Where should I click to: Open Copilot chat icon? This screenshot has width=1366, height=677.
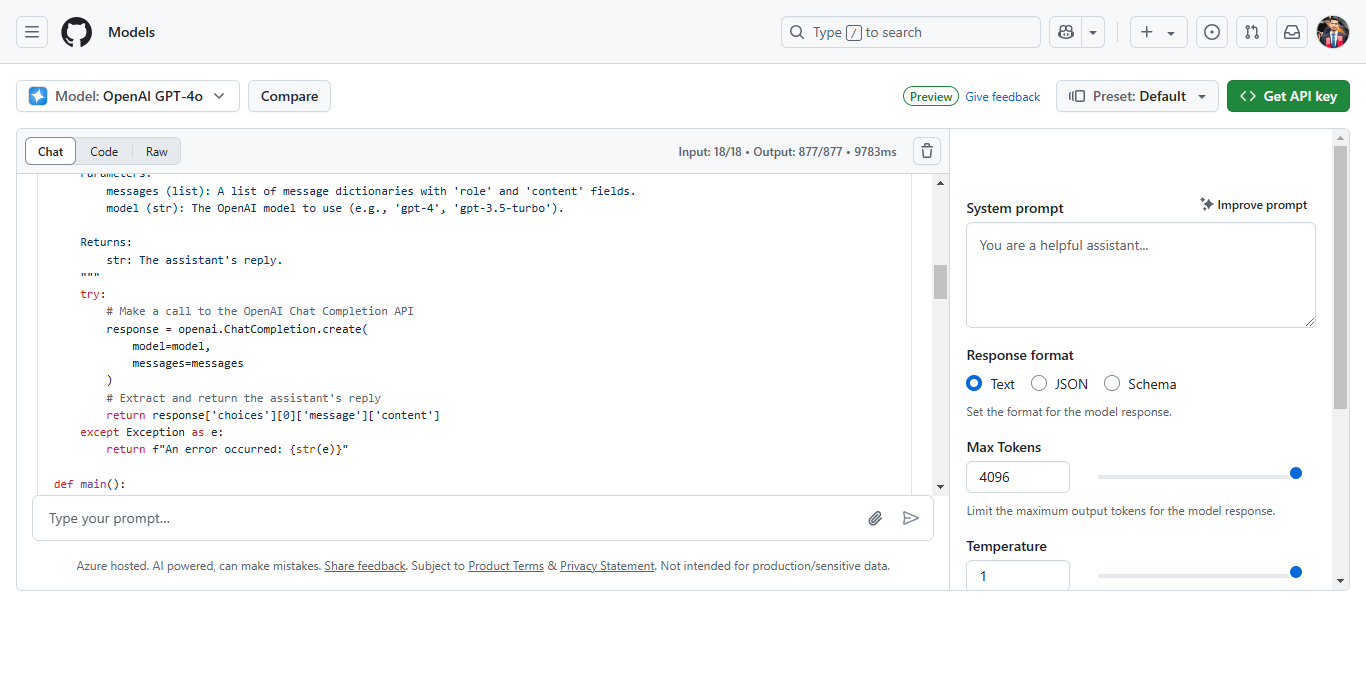click(x=1066, y=32)
